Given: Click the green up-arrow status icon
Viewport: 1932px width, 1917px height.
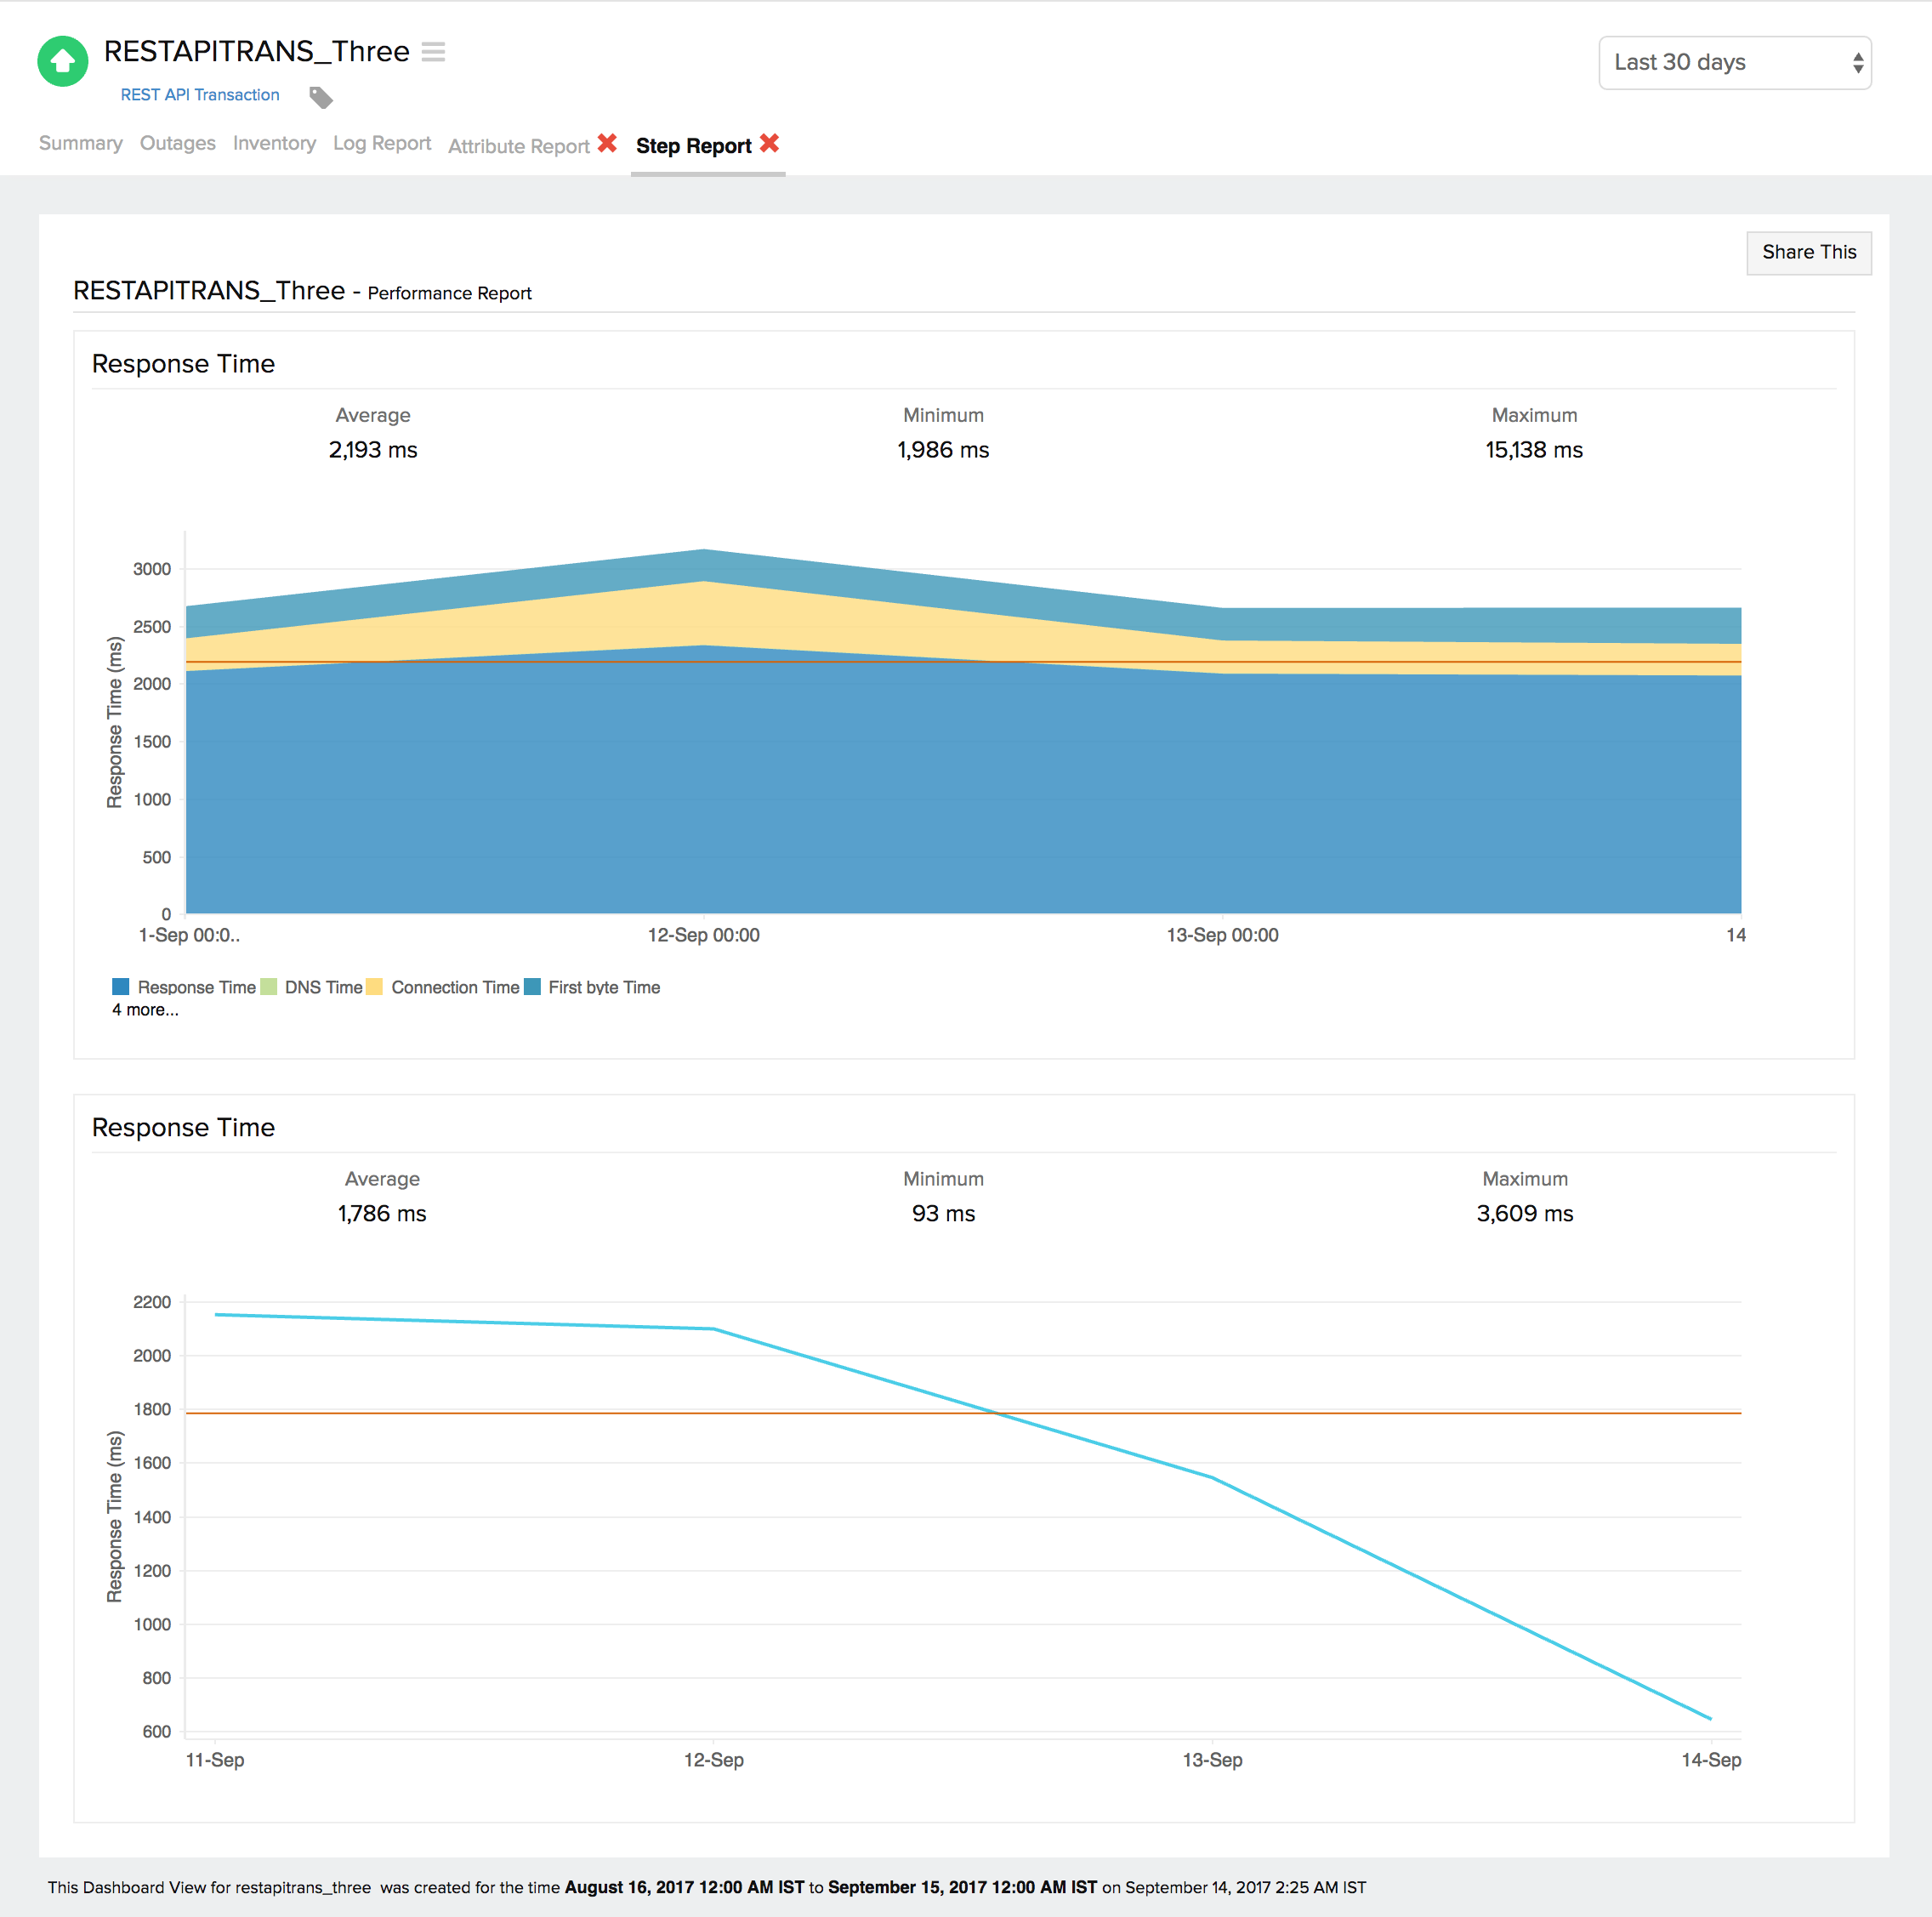Looking at the screenshot, I should click(62, 61).
